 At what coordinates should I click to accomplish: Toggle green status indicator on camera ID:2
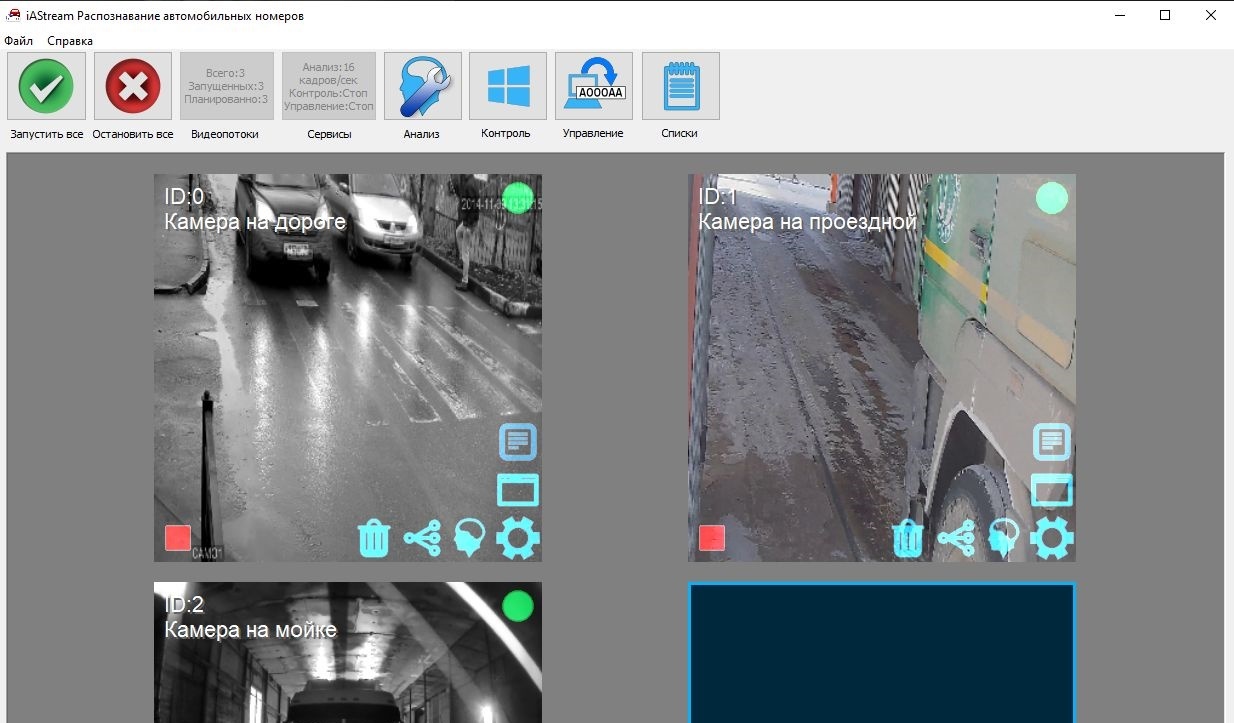[518, 606]
